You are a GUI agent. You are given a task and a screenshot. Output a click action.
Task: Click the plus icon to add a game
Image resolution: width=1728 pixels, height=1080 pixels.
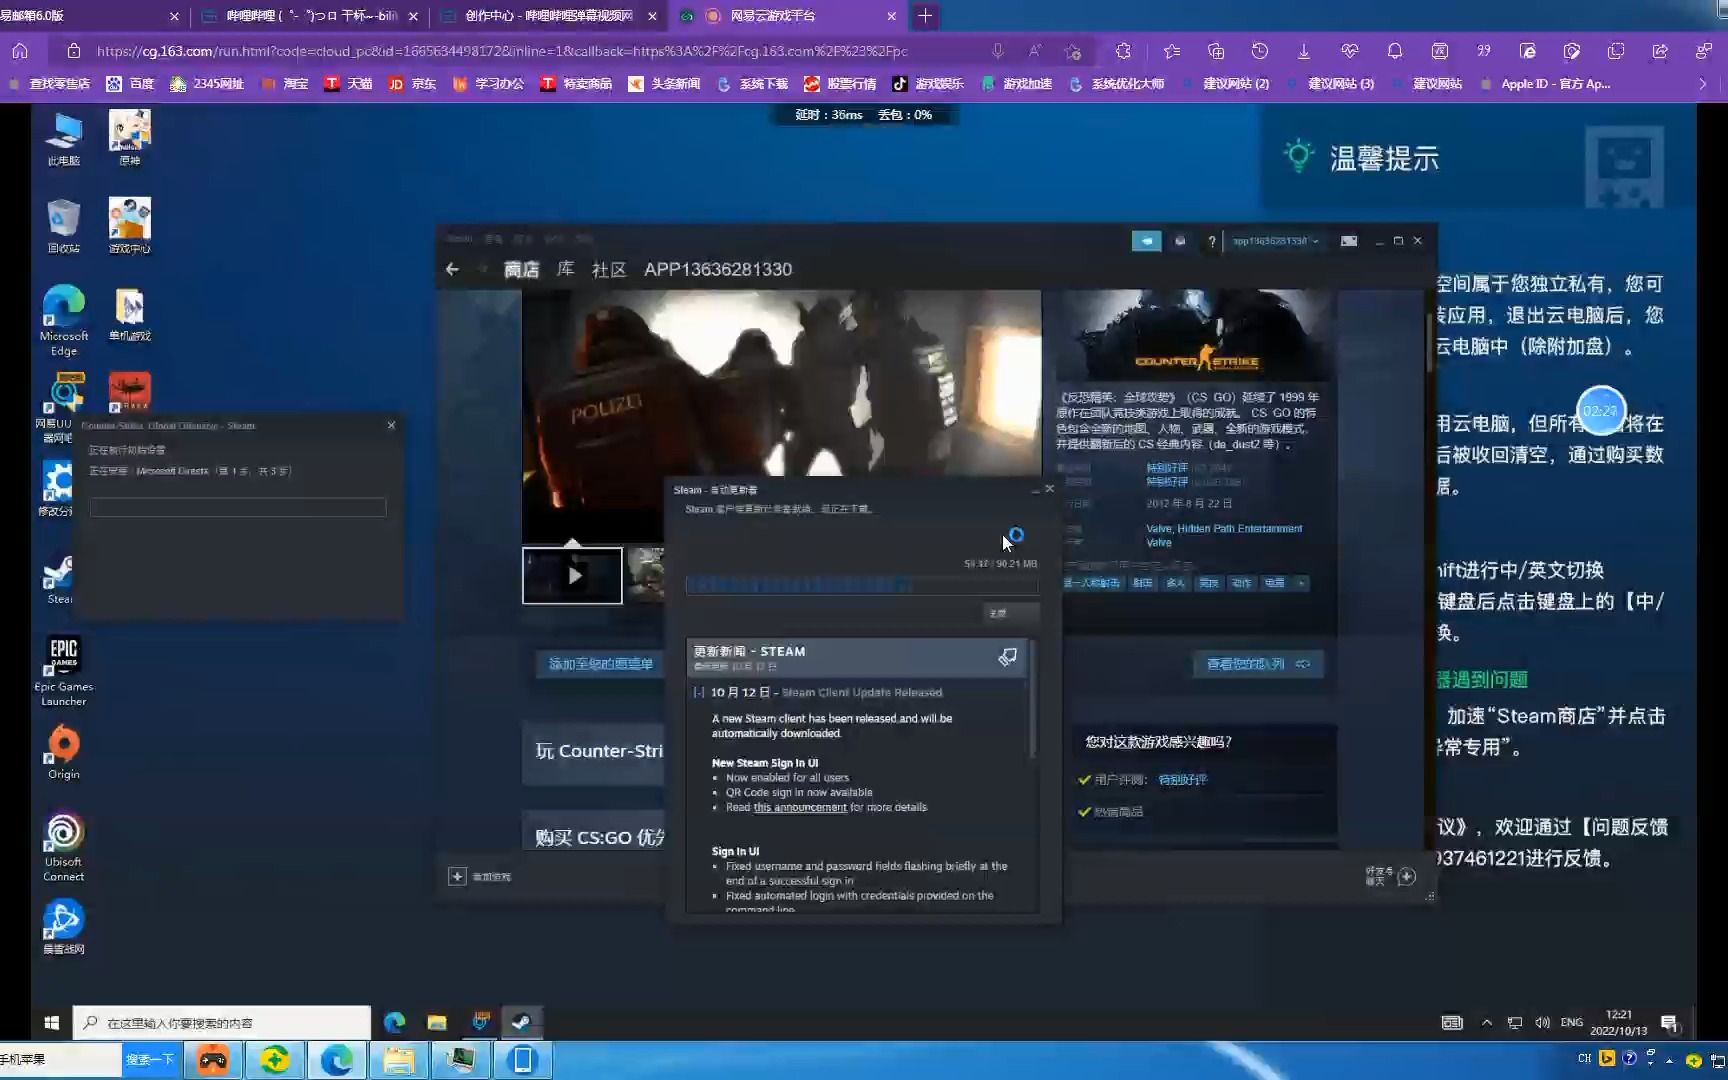[457, 876]
